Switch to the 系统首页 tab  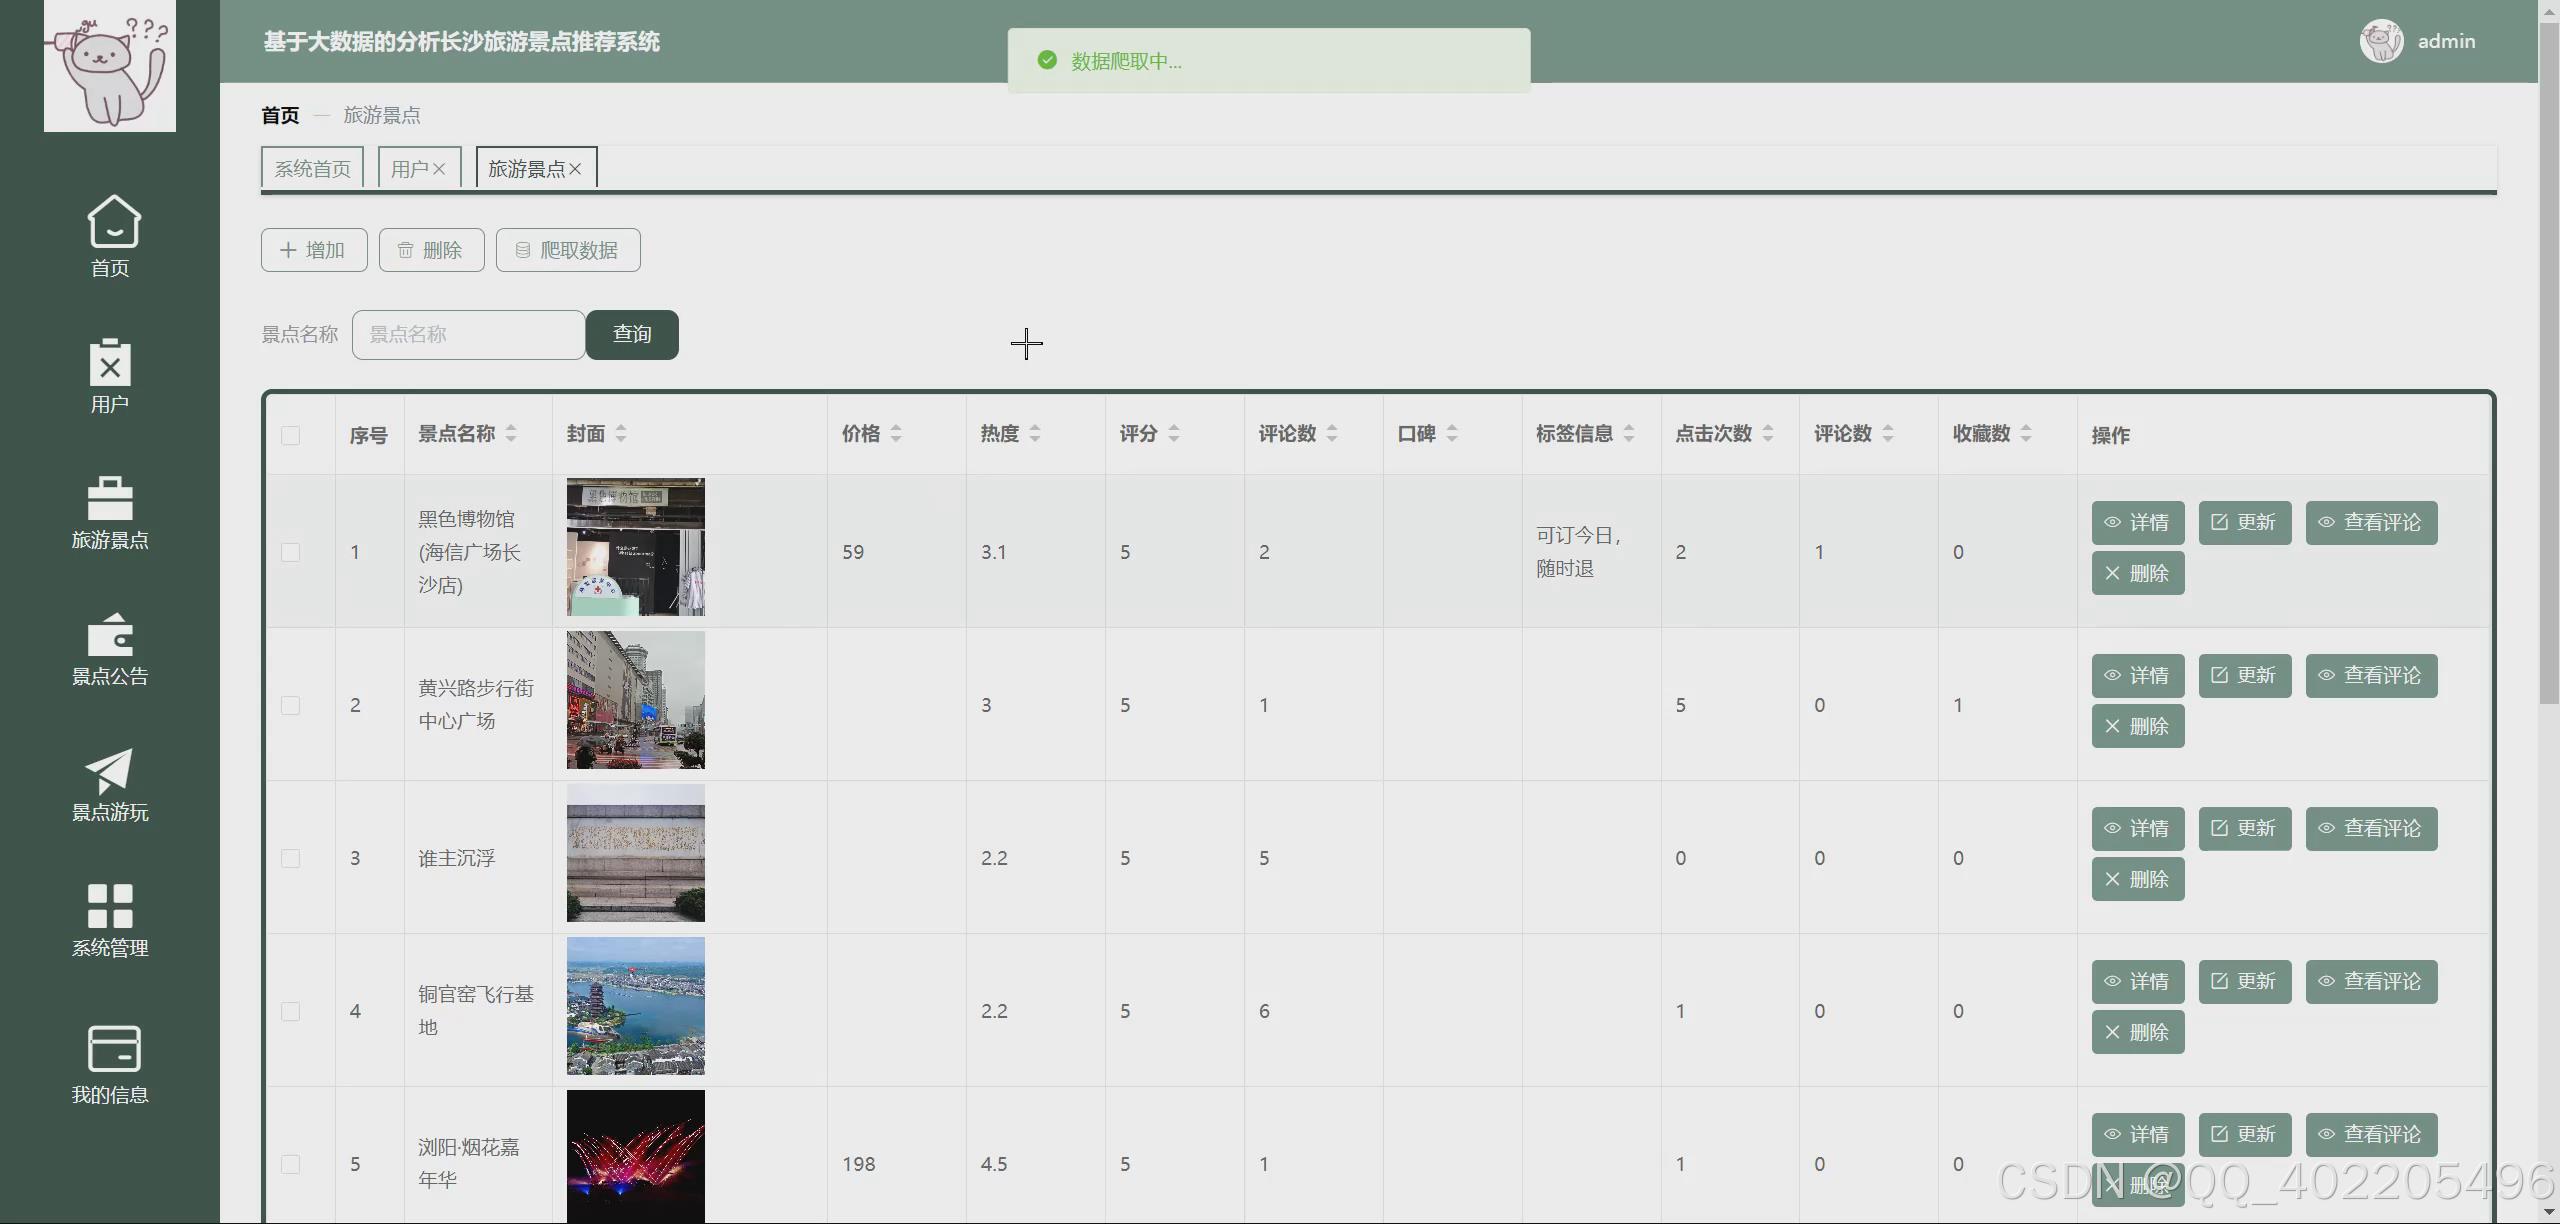click(312, 168)
